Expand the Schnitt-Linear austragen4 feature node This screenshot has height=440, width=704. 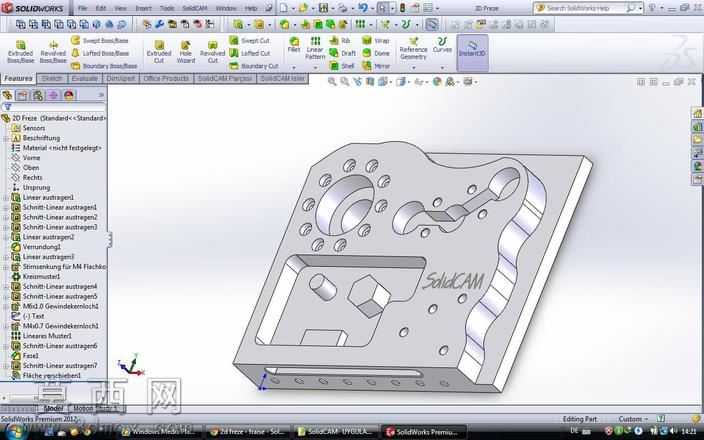[6, 286]
